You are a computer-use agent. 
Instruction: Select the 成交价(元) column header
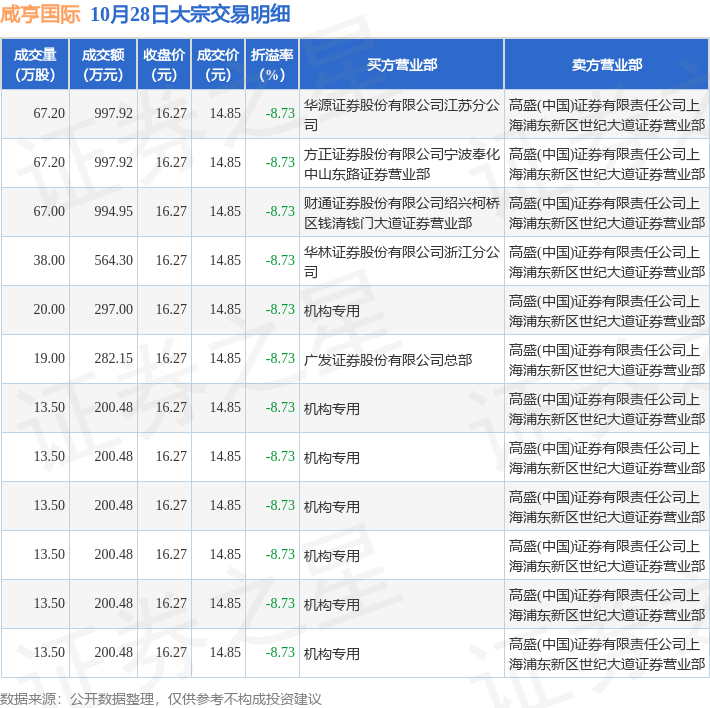218,64
